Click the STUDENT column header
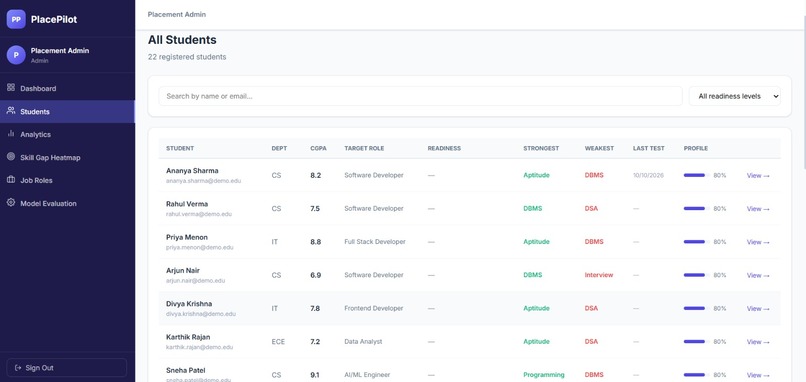Viewport: 806px width, 382px height. [180, 148]
